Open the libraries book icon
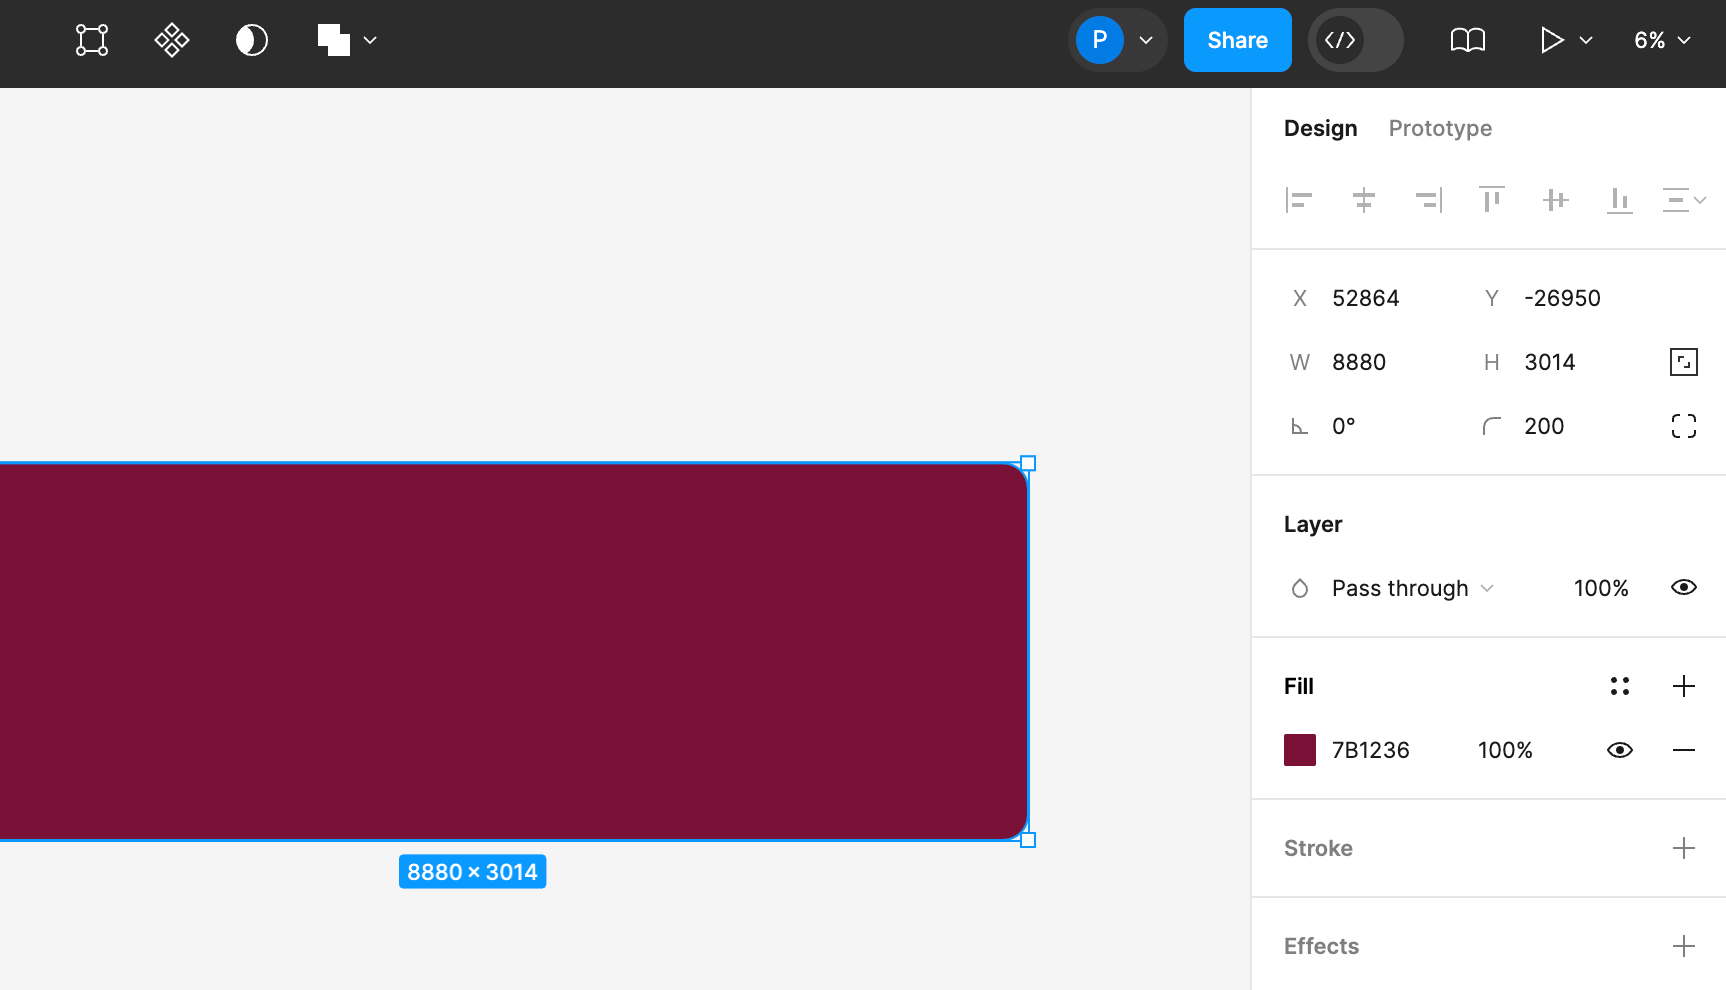Viewport: 1726px width, 990px height. click(x=1468, y=40)
